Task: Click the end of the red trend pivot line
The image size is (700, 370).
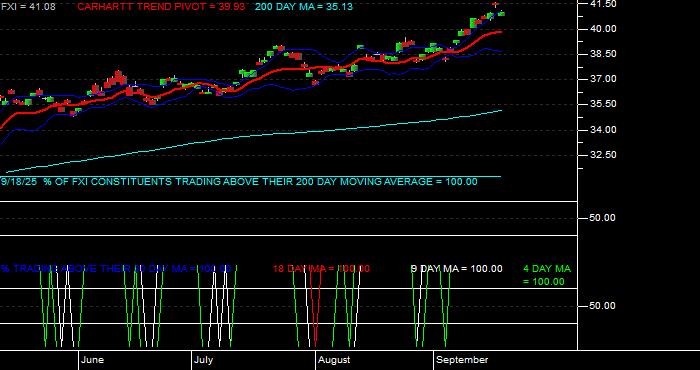Action: tap(500, 32)
